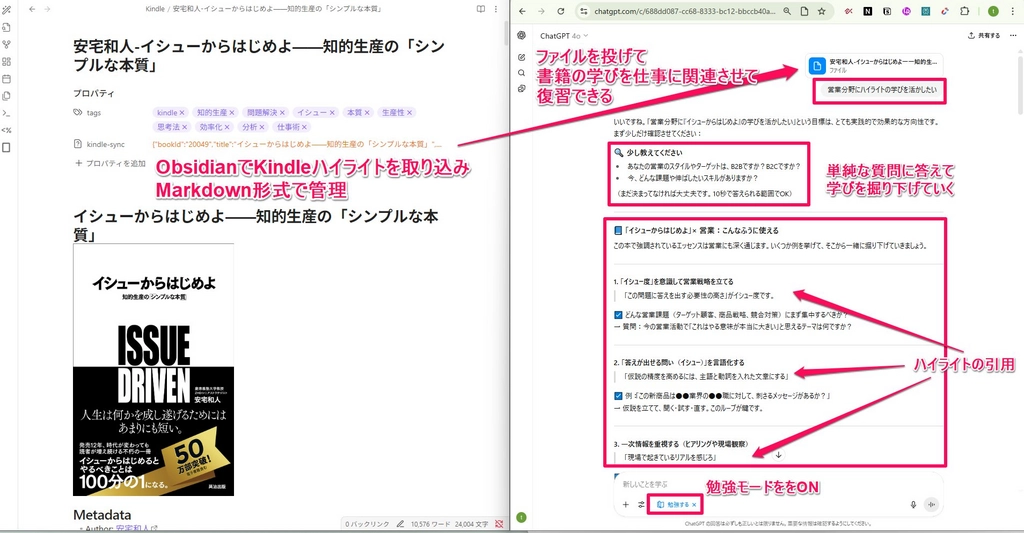Click the zoom magnifier icon in the address bar

[787, 11]
